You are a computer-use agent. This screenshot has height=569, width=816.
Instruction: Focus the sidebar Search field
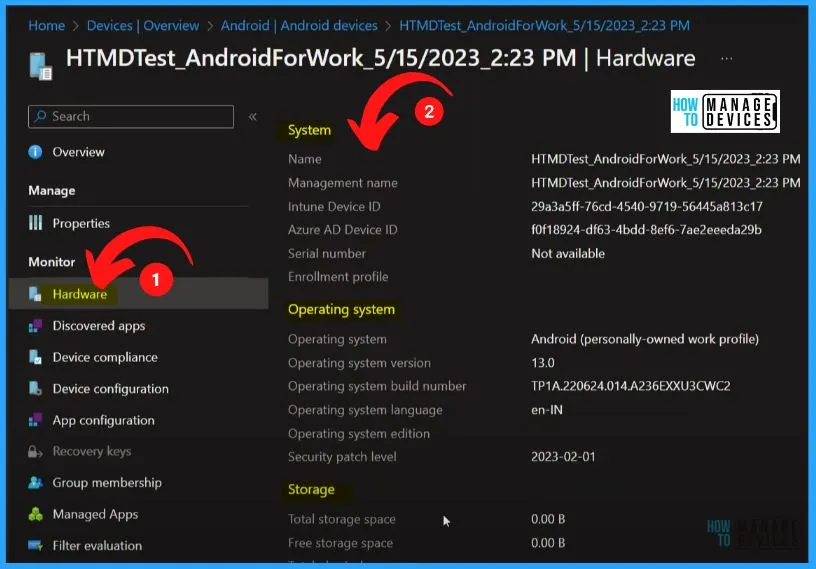[x=131, y=116]
